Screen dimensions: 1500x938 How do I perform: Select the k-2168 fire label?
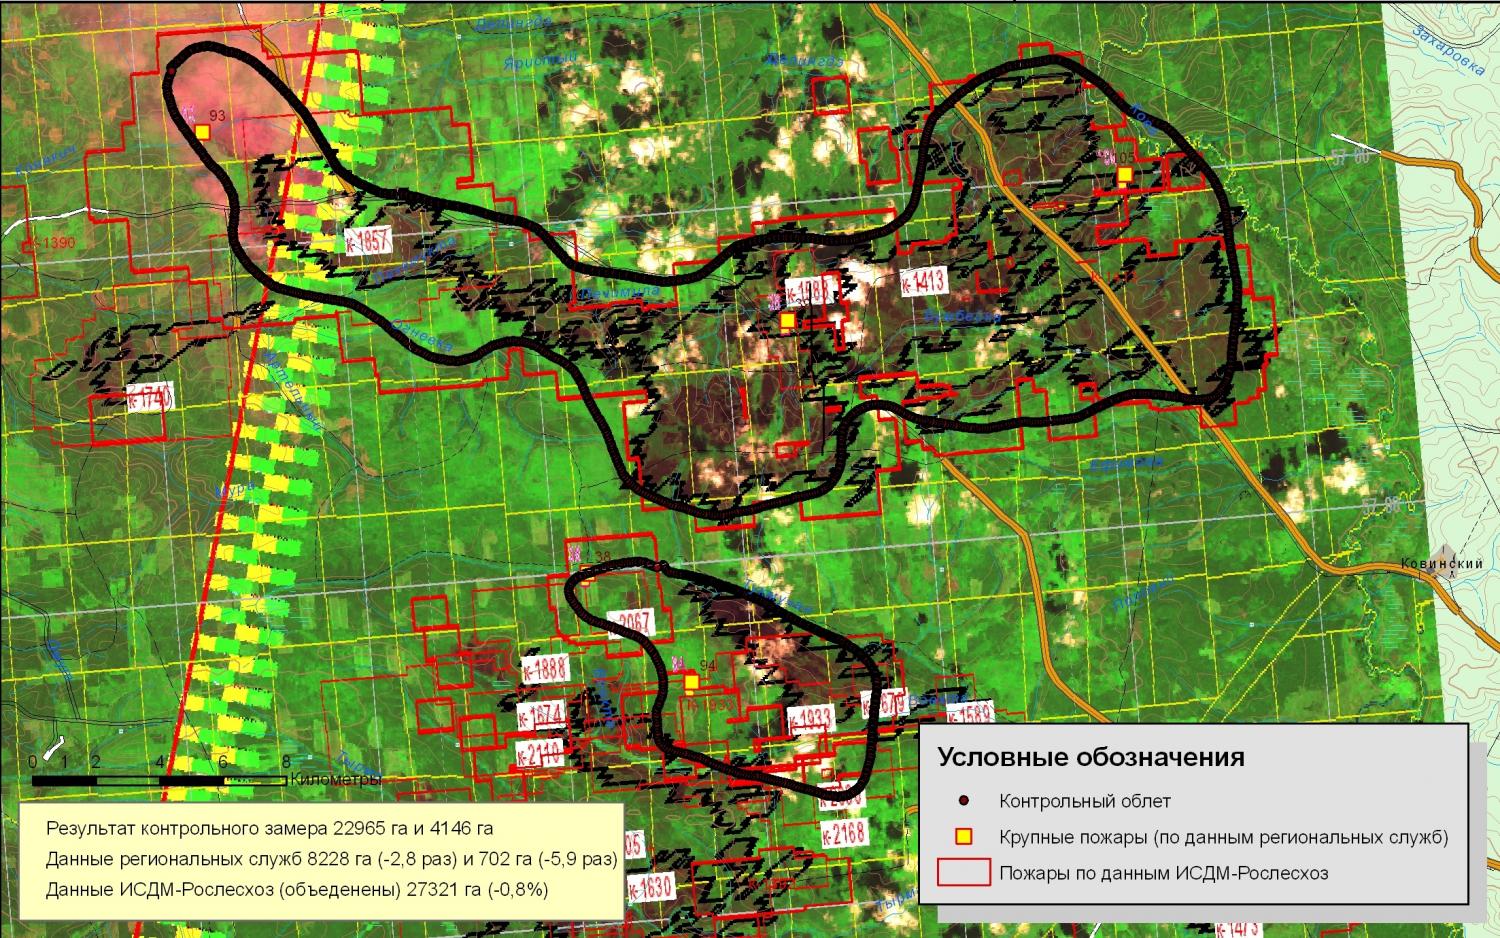(843, 832)
